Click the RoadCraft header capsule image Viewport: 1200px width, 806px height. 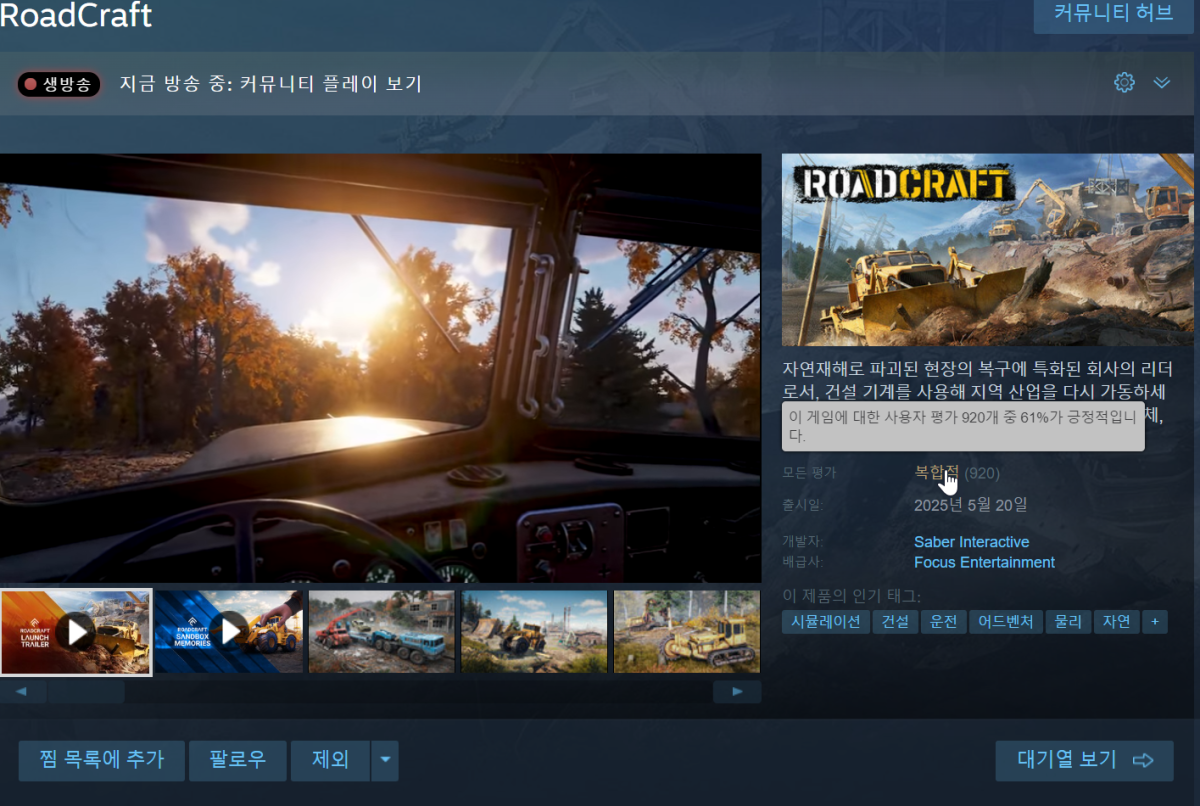pos(988,250)
